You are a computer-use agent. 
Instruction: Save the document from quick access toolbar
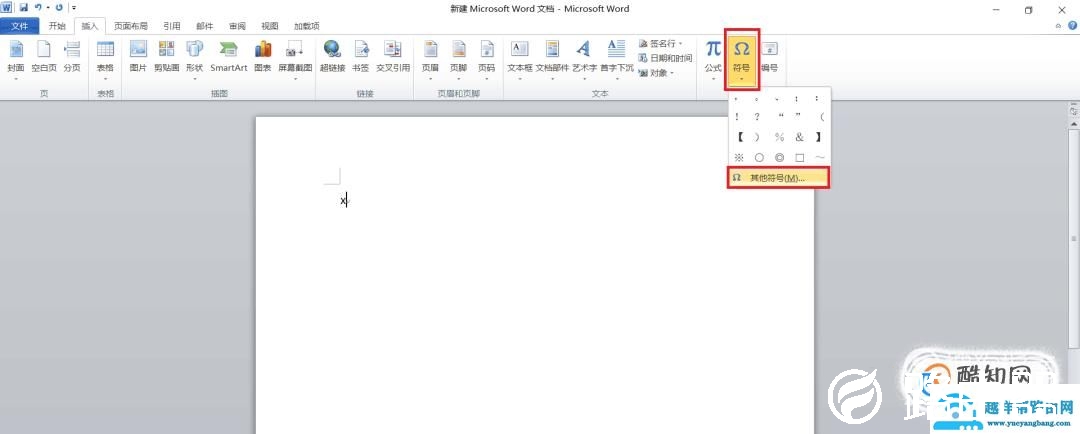coord(23,8)
